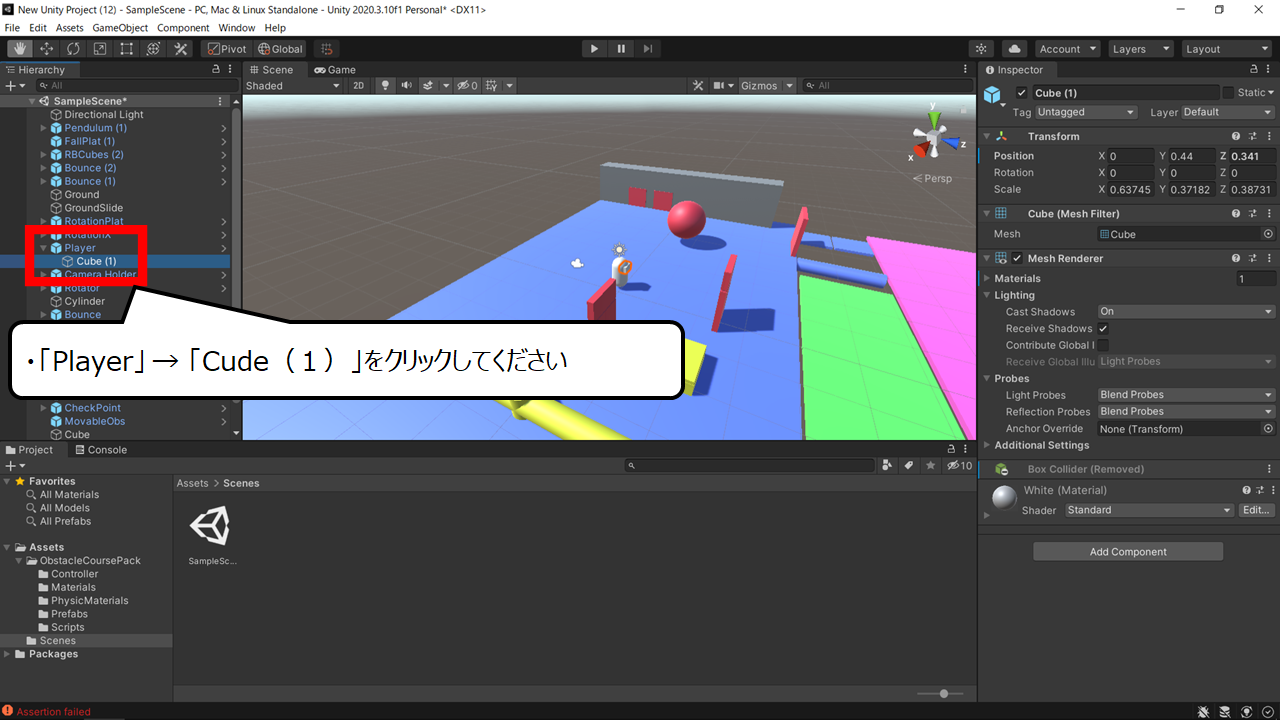
Task: Open Transform component help icon
Action: [1236, 136]
